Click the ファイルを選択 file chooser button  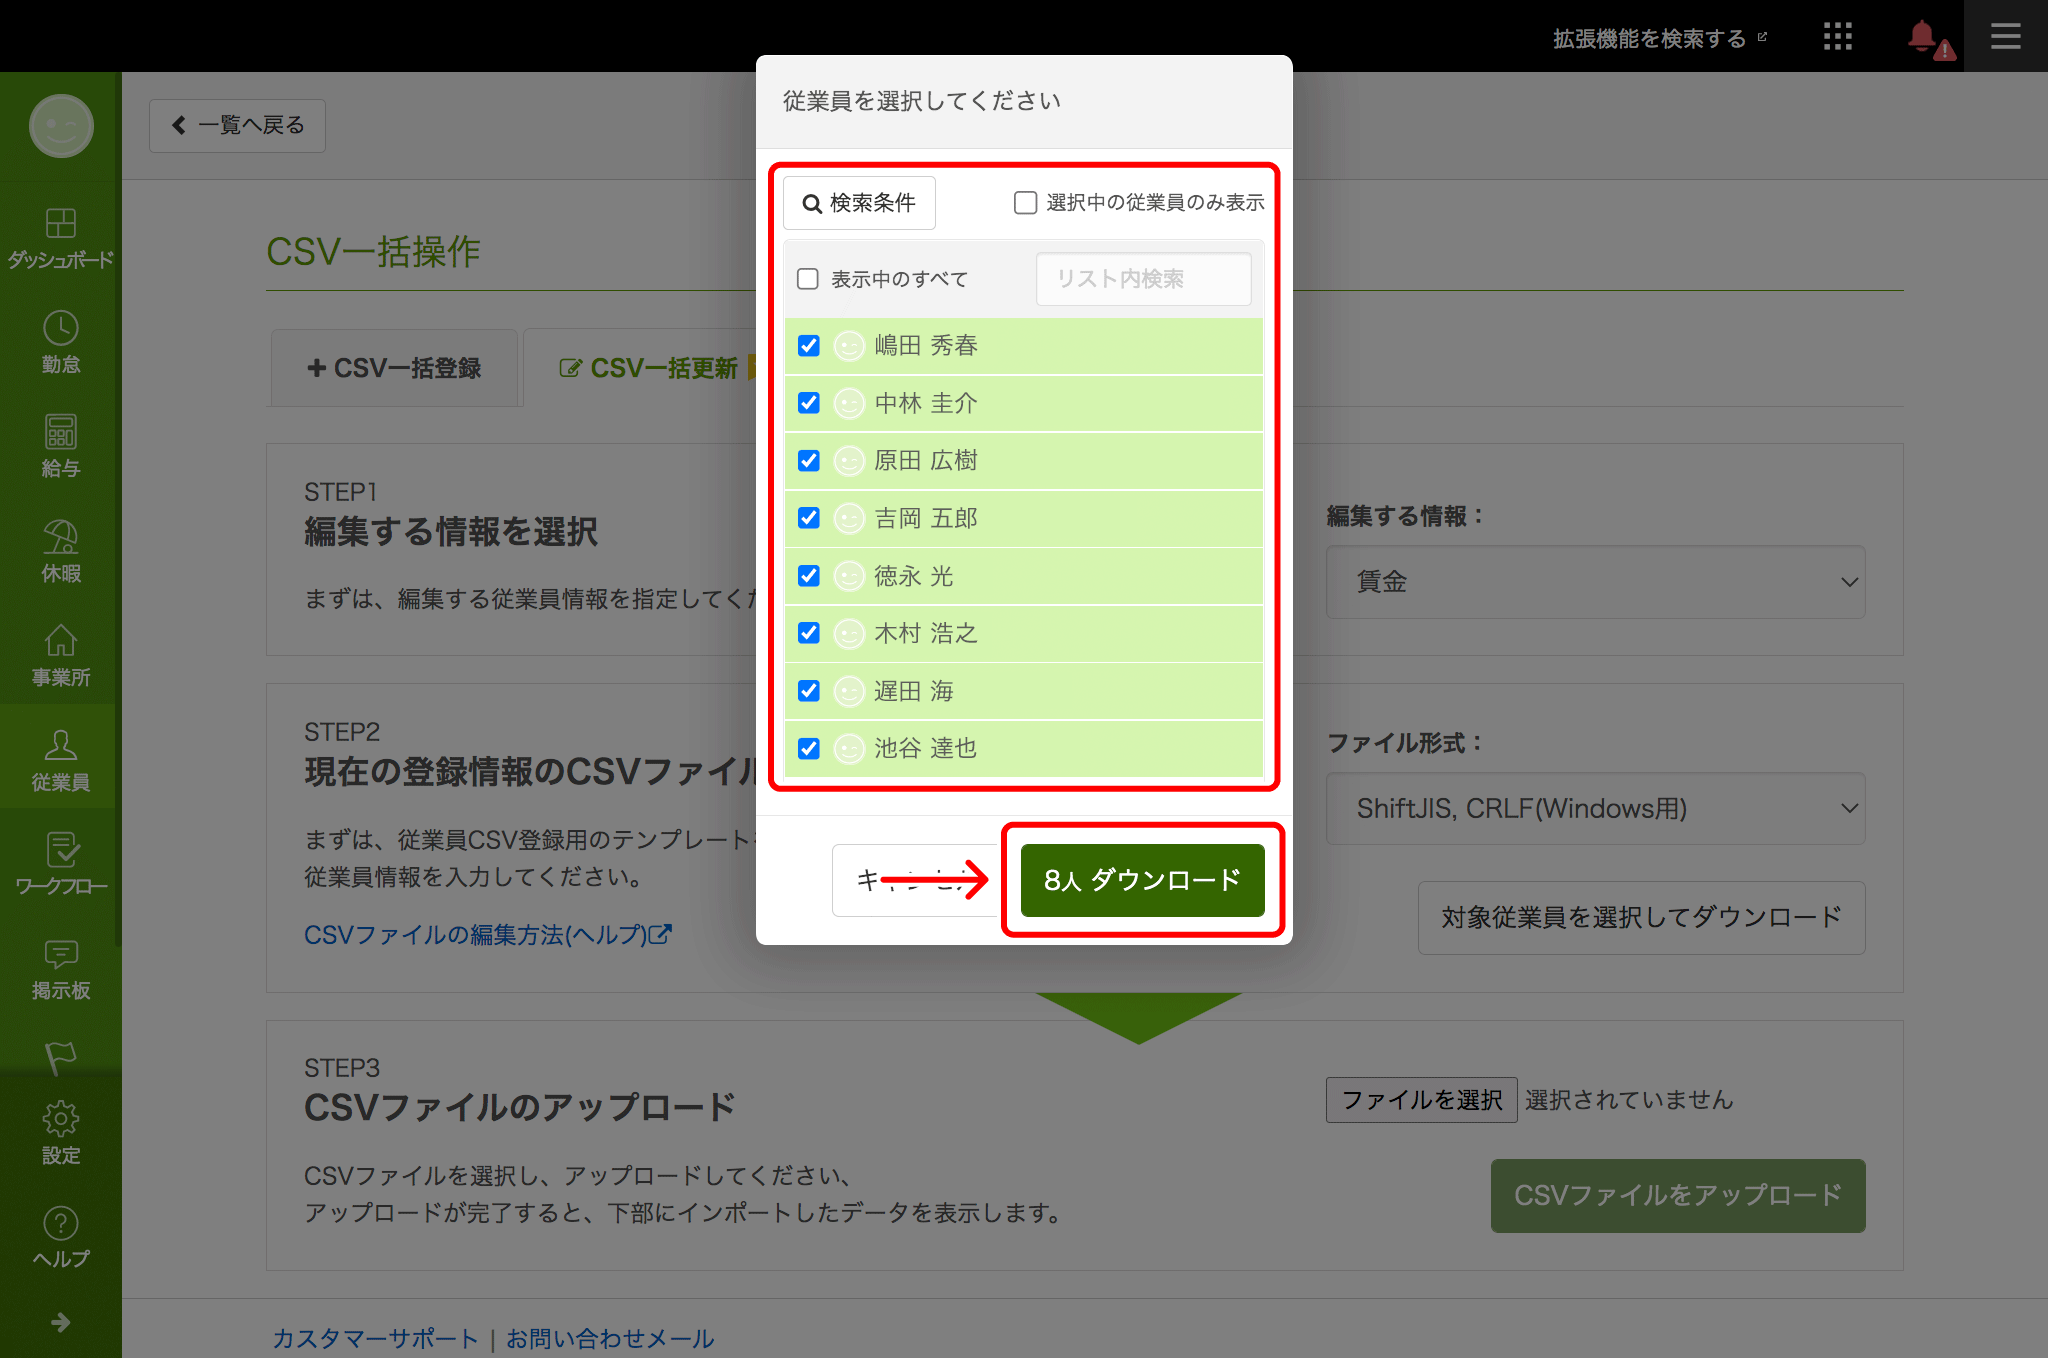[x=1421, y=1100]
